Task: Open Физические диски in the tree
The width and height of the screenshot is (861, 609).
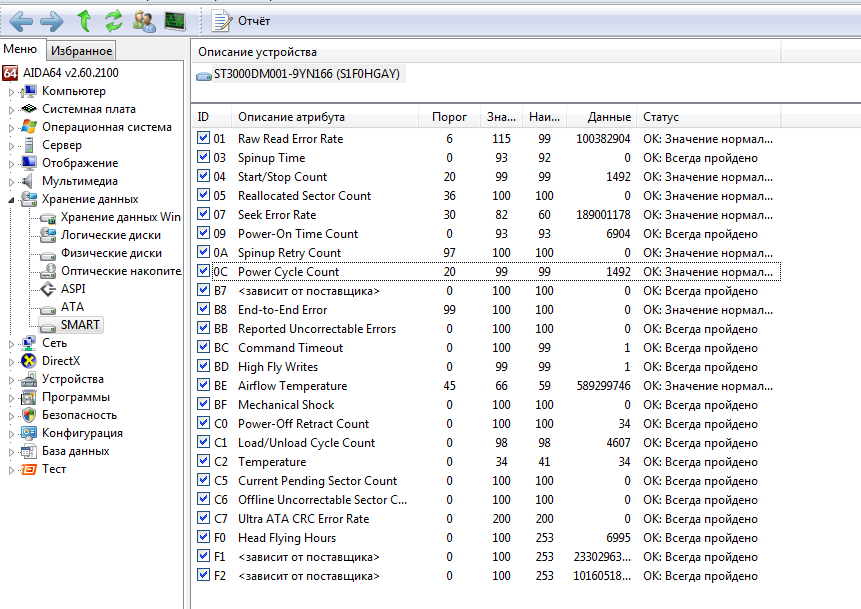Action: click(111, 253)
